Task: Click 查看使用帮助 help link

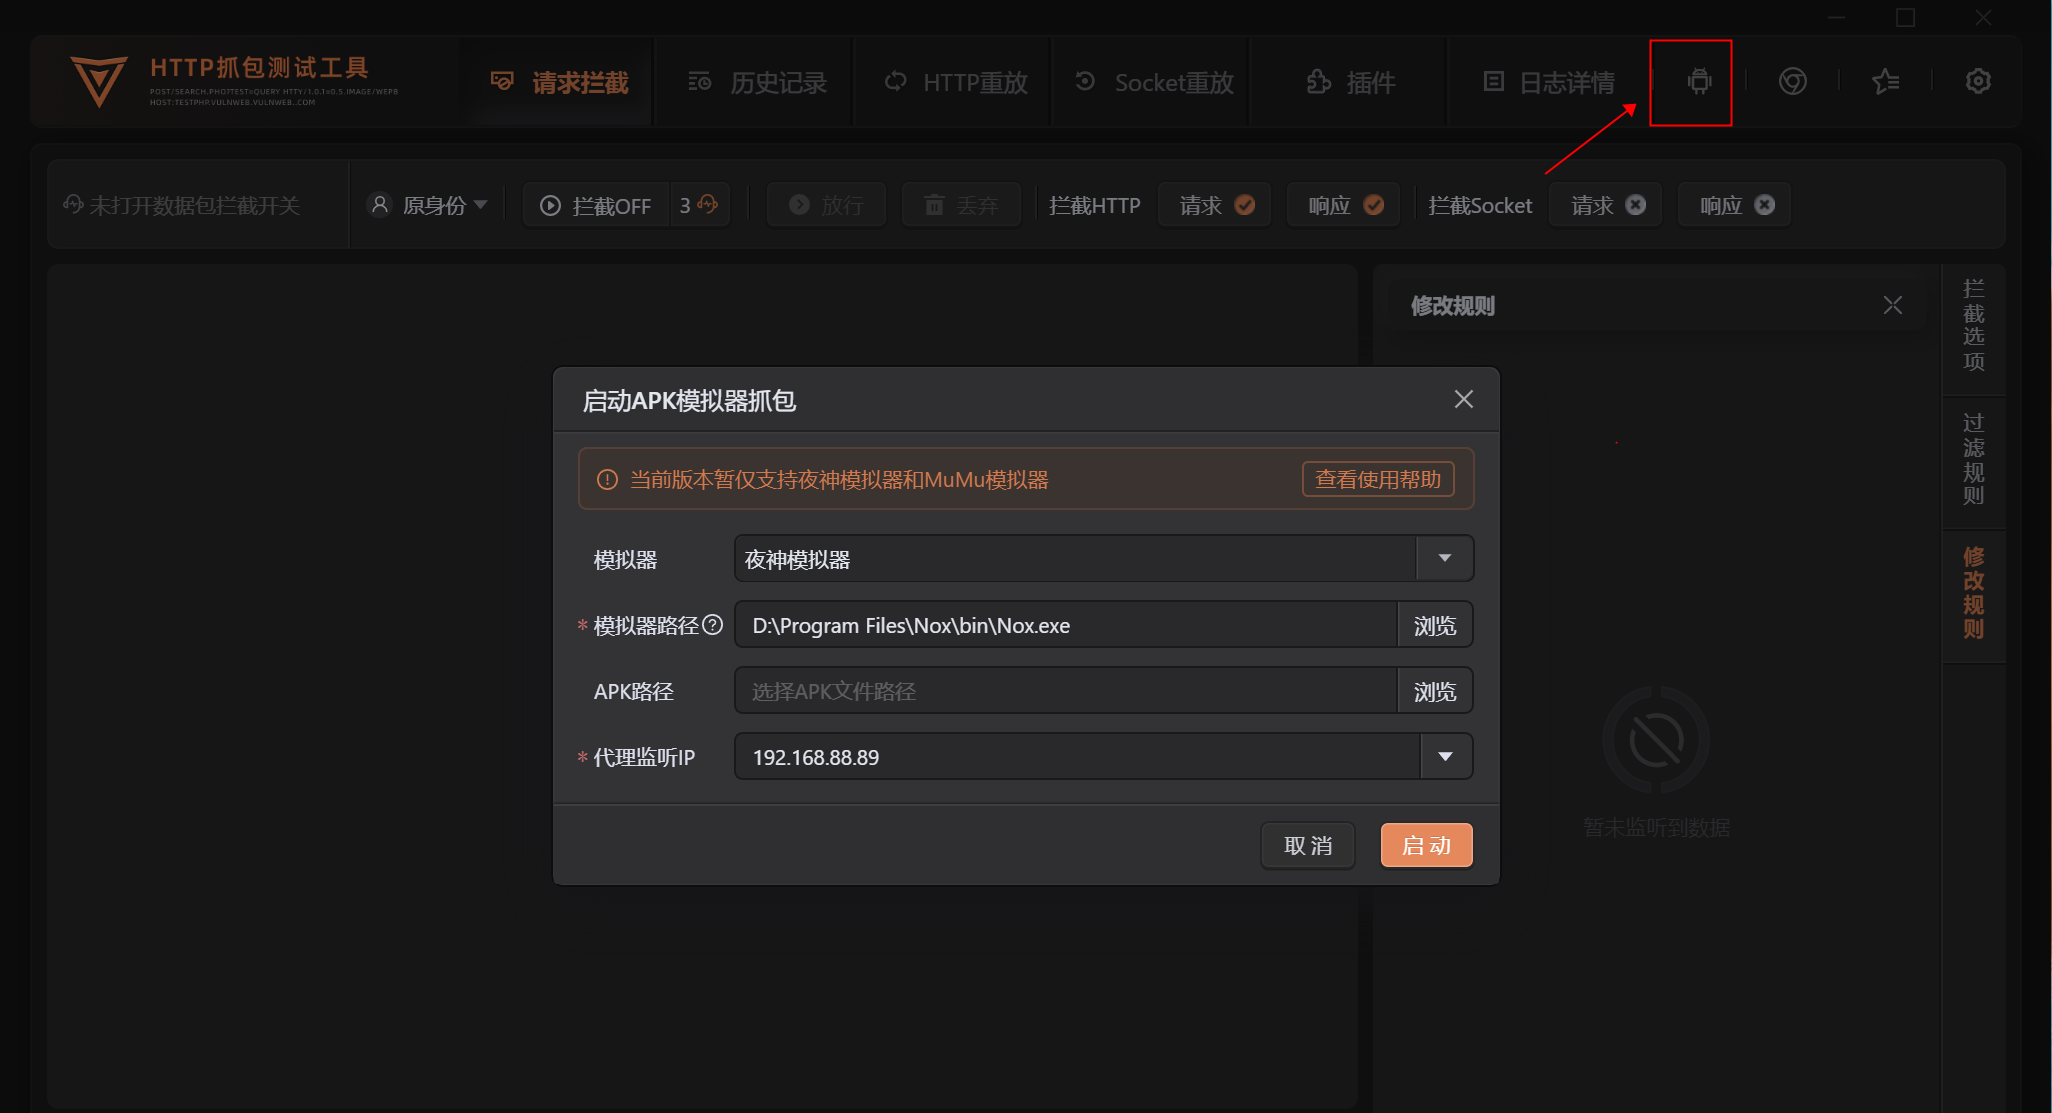Action: (x=1377, y=480)
